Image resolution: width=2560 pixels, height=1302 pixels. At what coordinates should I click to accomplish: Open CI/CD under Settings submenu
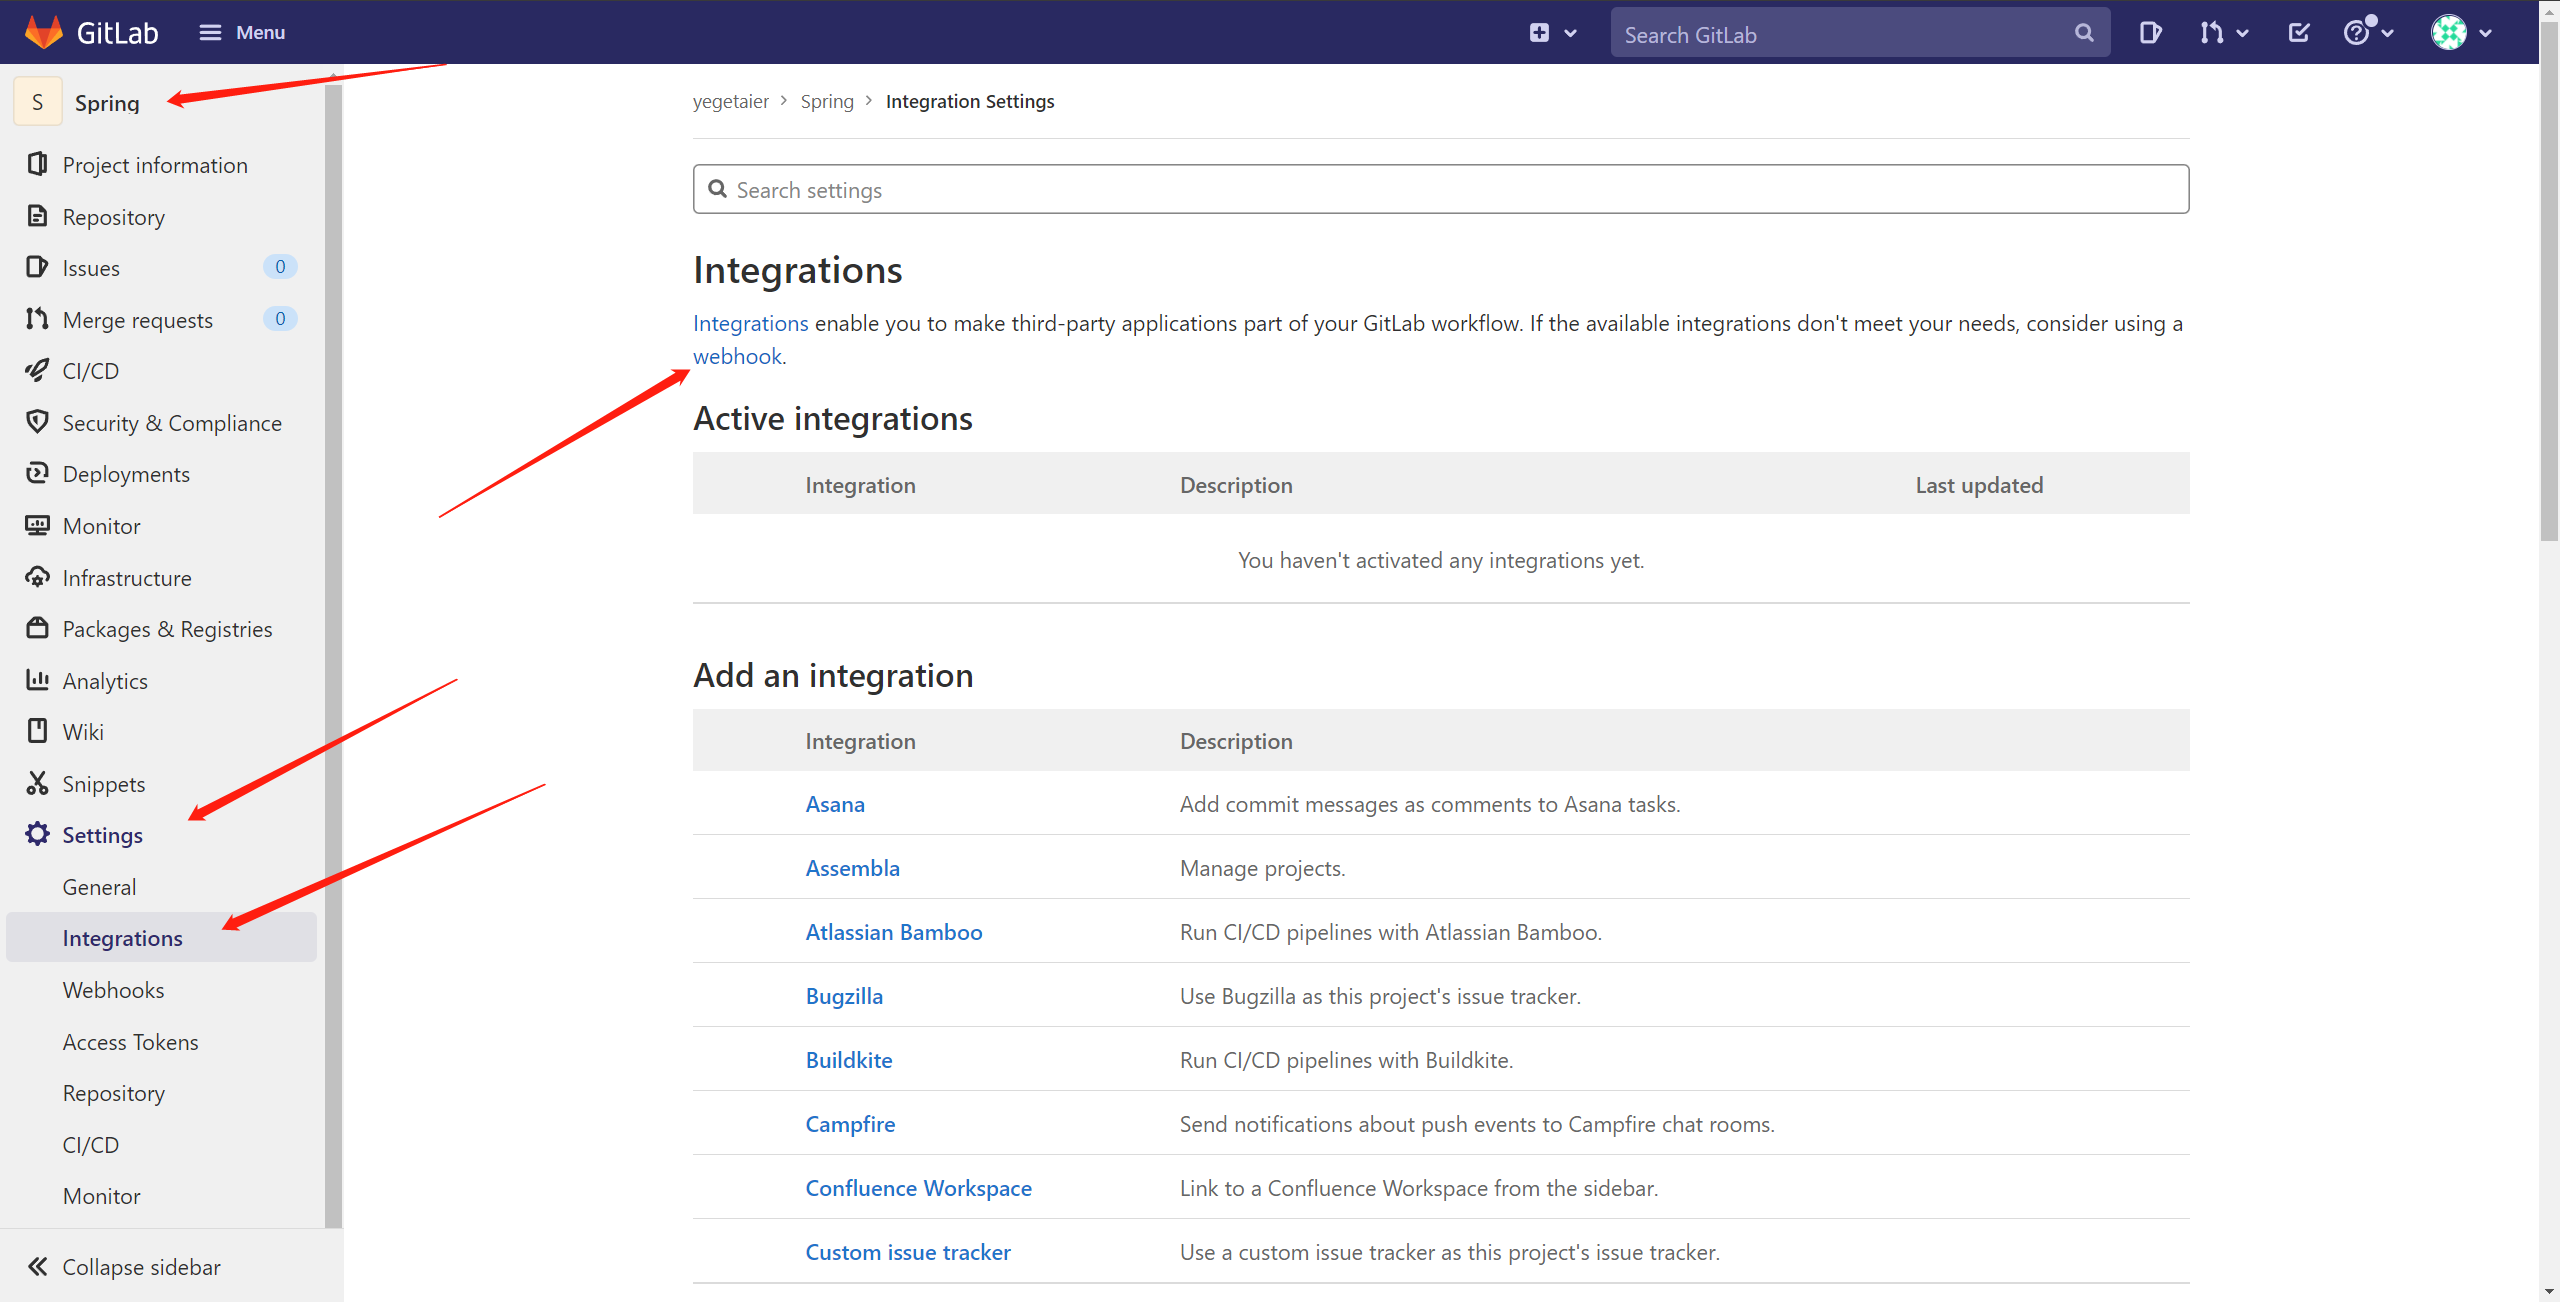(x=90, y=1145)
